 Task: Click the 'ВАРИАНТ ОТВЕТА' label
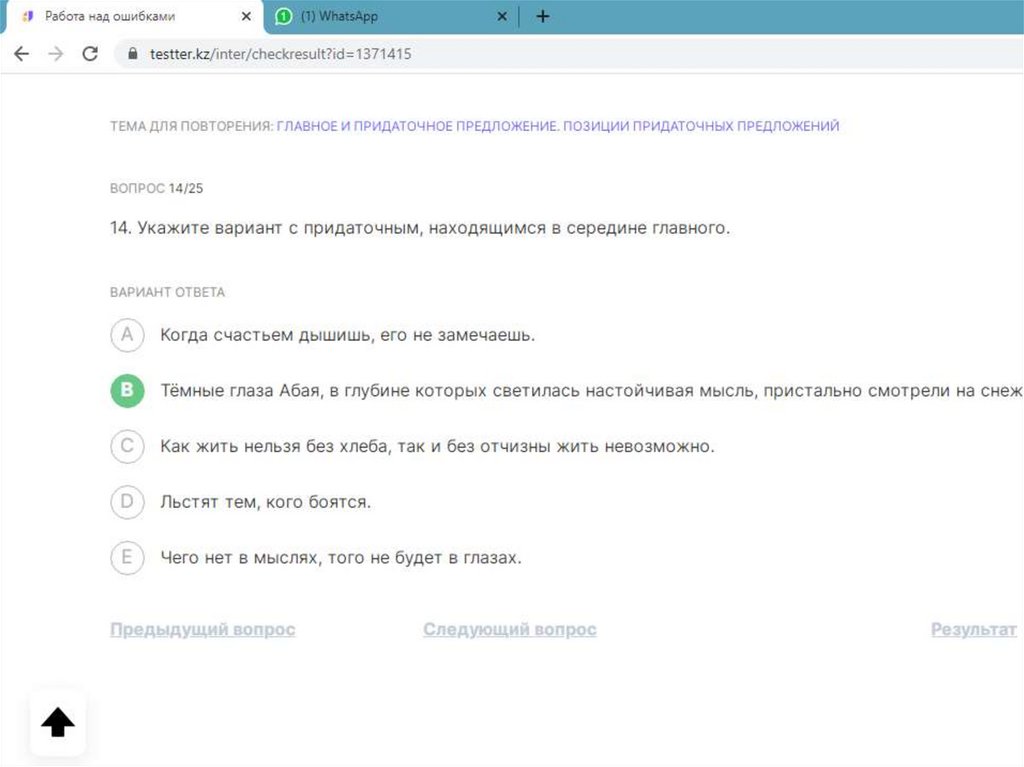(x=167, y=292)
